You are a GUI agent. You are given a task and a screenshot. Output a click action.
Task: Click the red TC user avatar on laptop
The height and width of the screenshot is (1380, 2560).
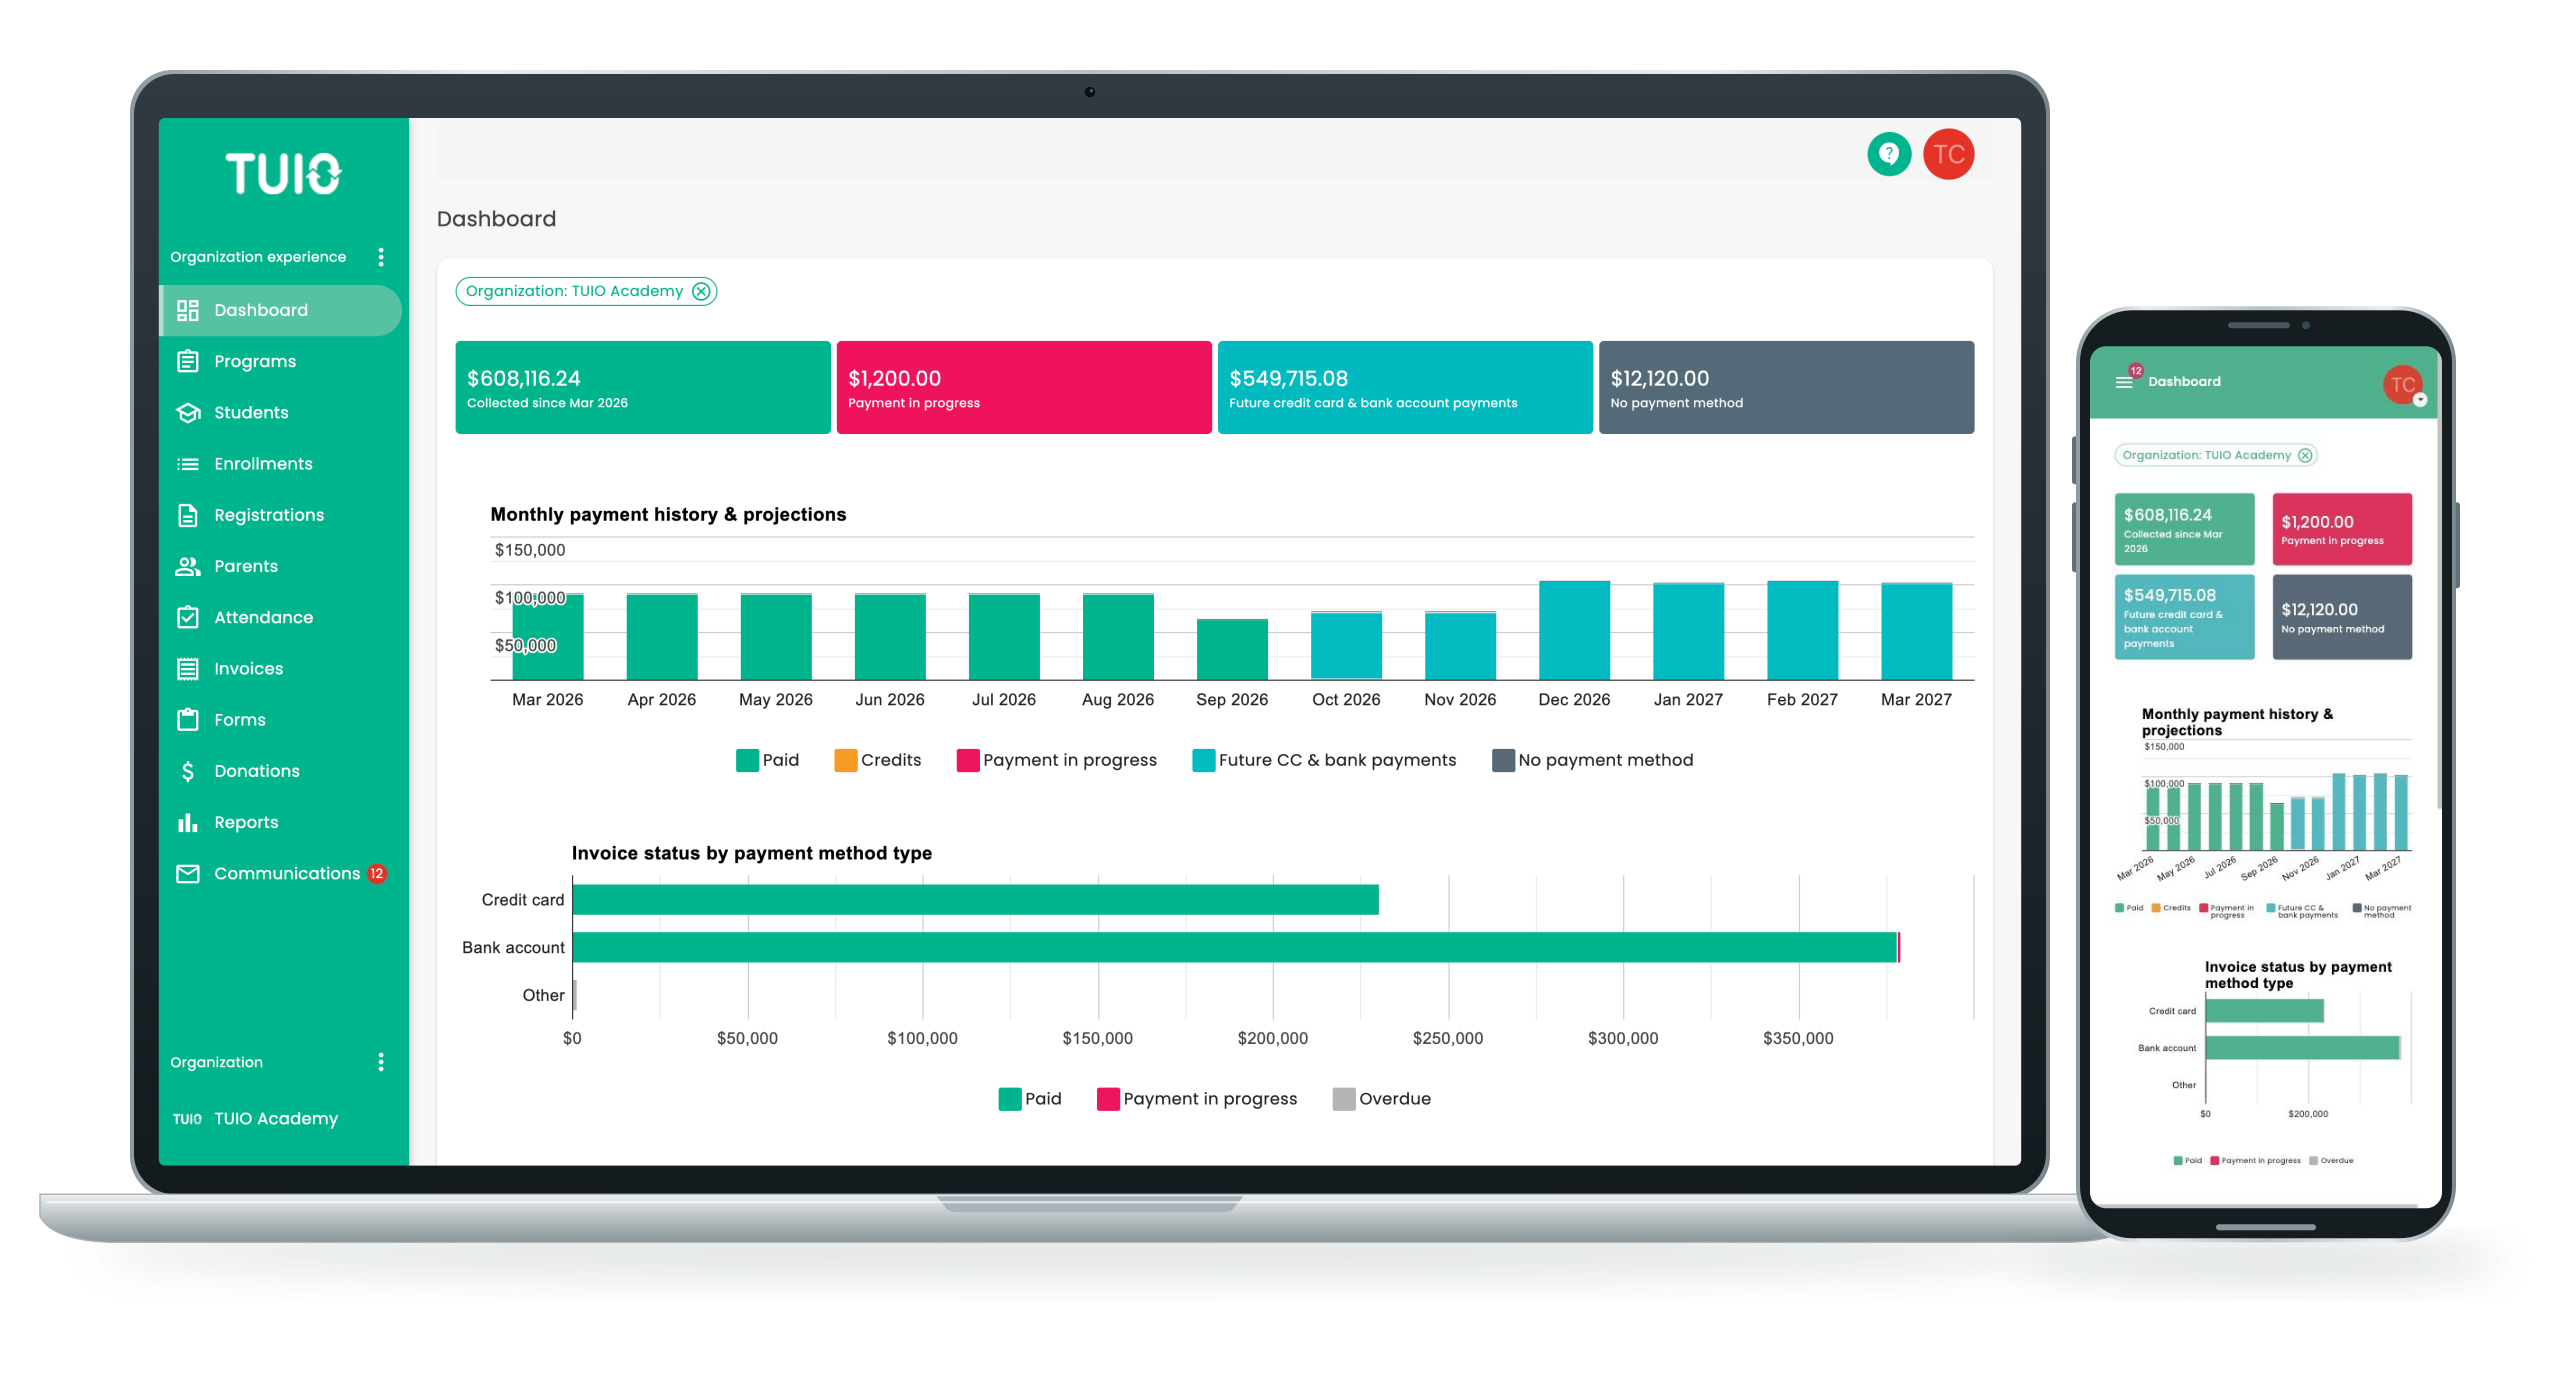click(1947, 154)
